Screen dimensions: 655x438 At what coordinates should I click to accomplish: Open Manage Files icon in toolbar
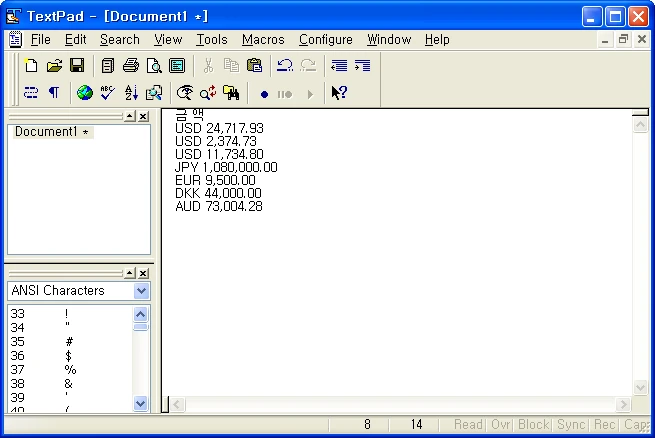pos(108,66)
